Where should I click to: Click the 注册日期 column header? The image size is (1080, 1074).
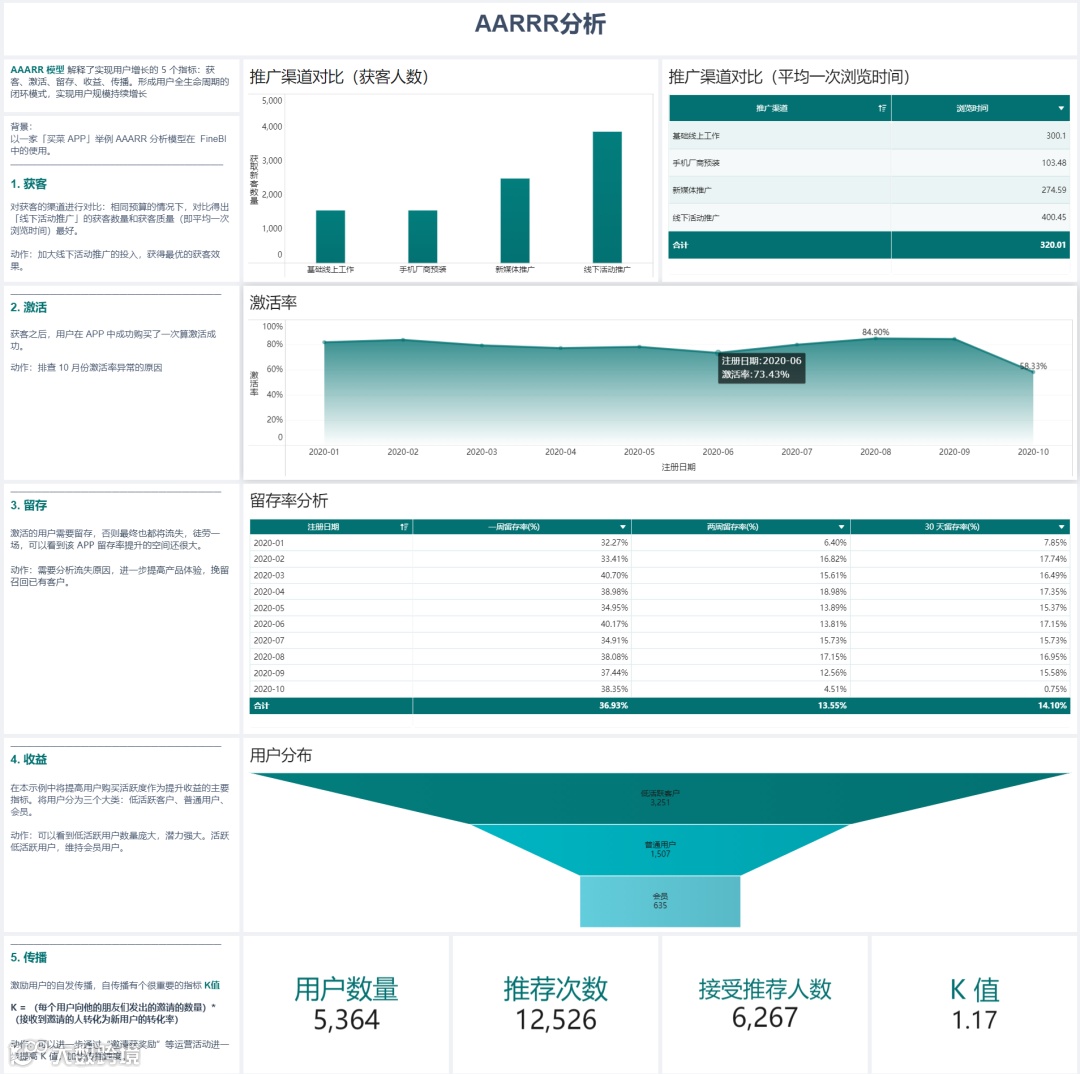pyautogui.click(x=331, y=527)
